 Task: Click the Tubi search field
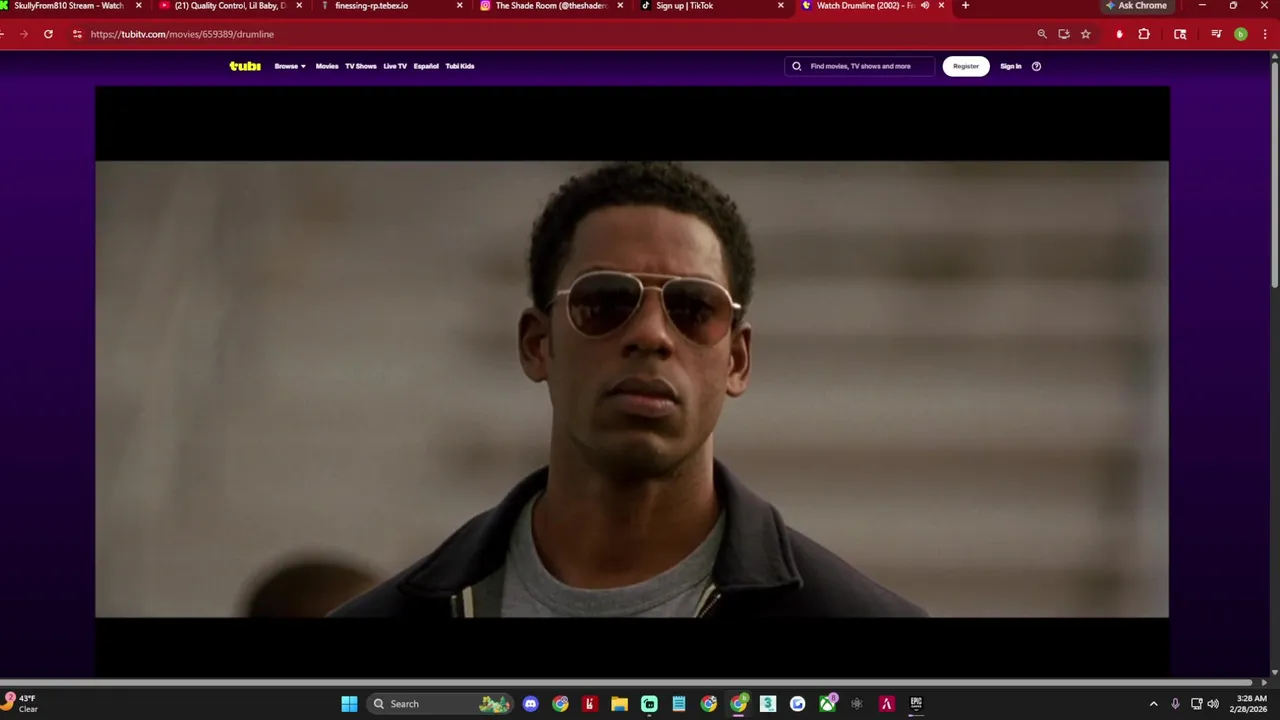860,66
